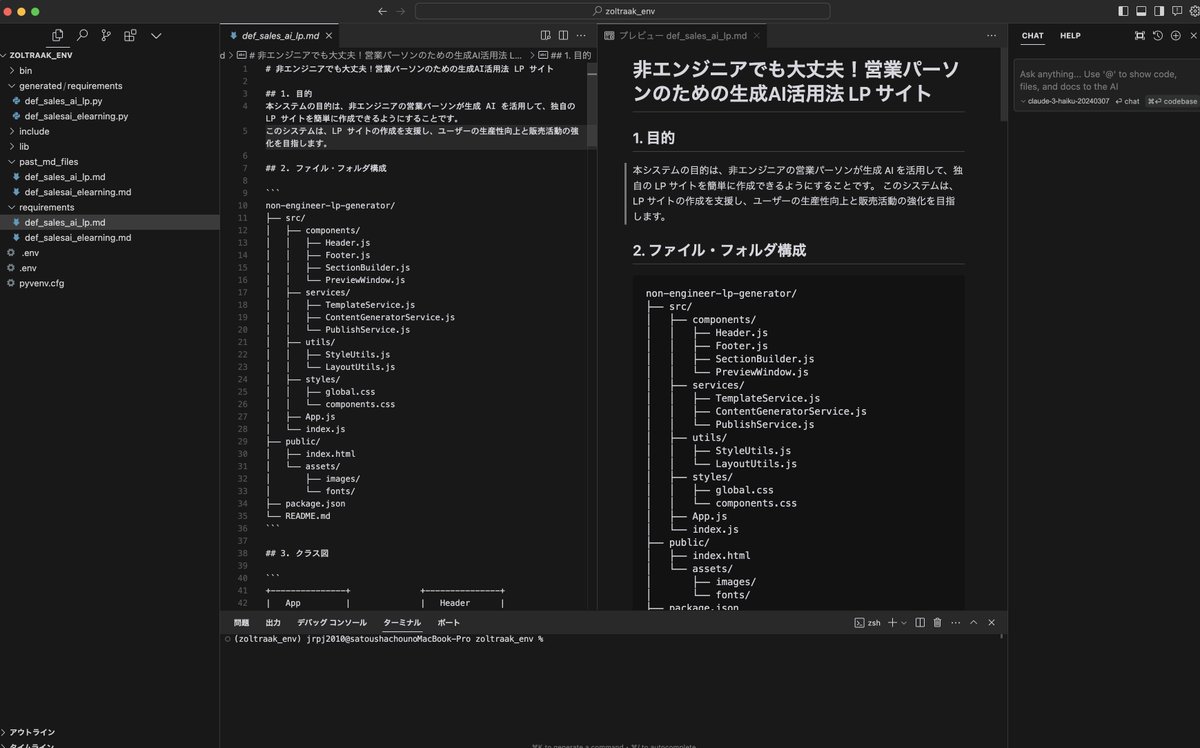Open def_sales_ai_lp.md under past_md_files
The image size is (1200, 748).
tap(109, 177)
